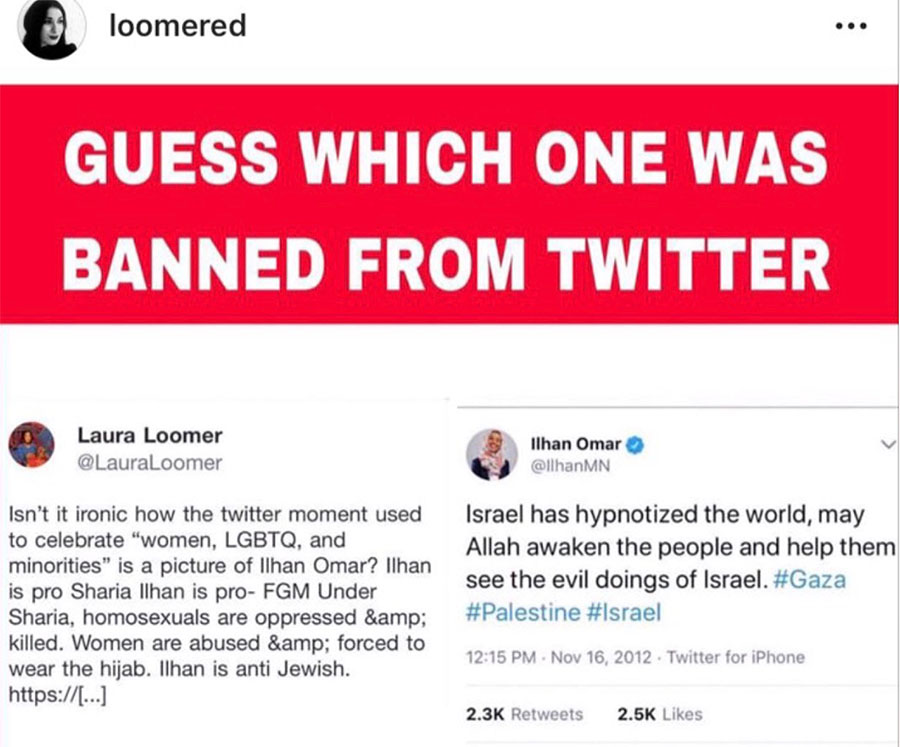Click the blue verified badge

(635, 445)
